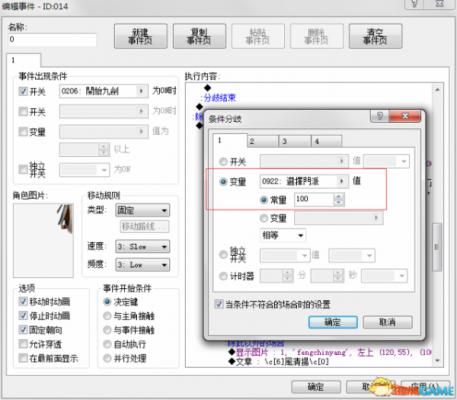Open the 相等 comparison dropdown
The image size is (457, 400).
(282, 235)
